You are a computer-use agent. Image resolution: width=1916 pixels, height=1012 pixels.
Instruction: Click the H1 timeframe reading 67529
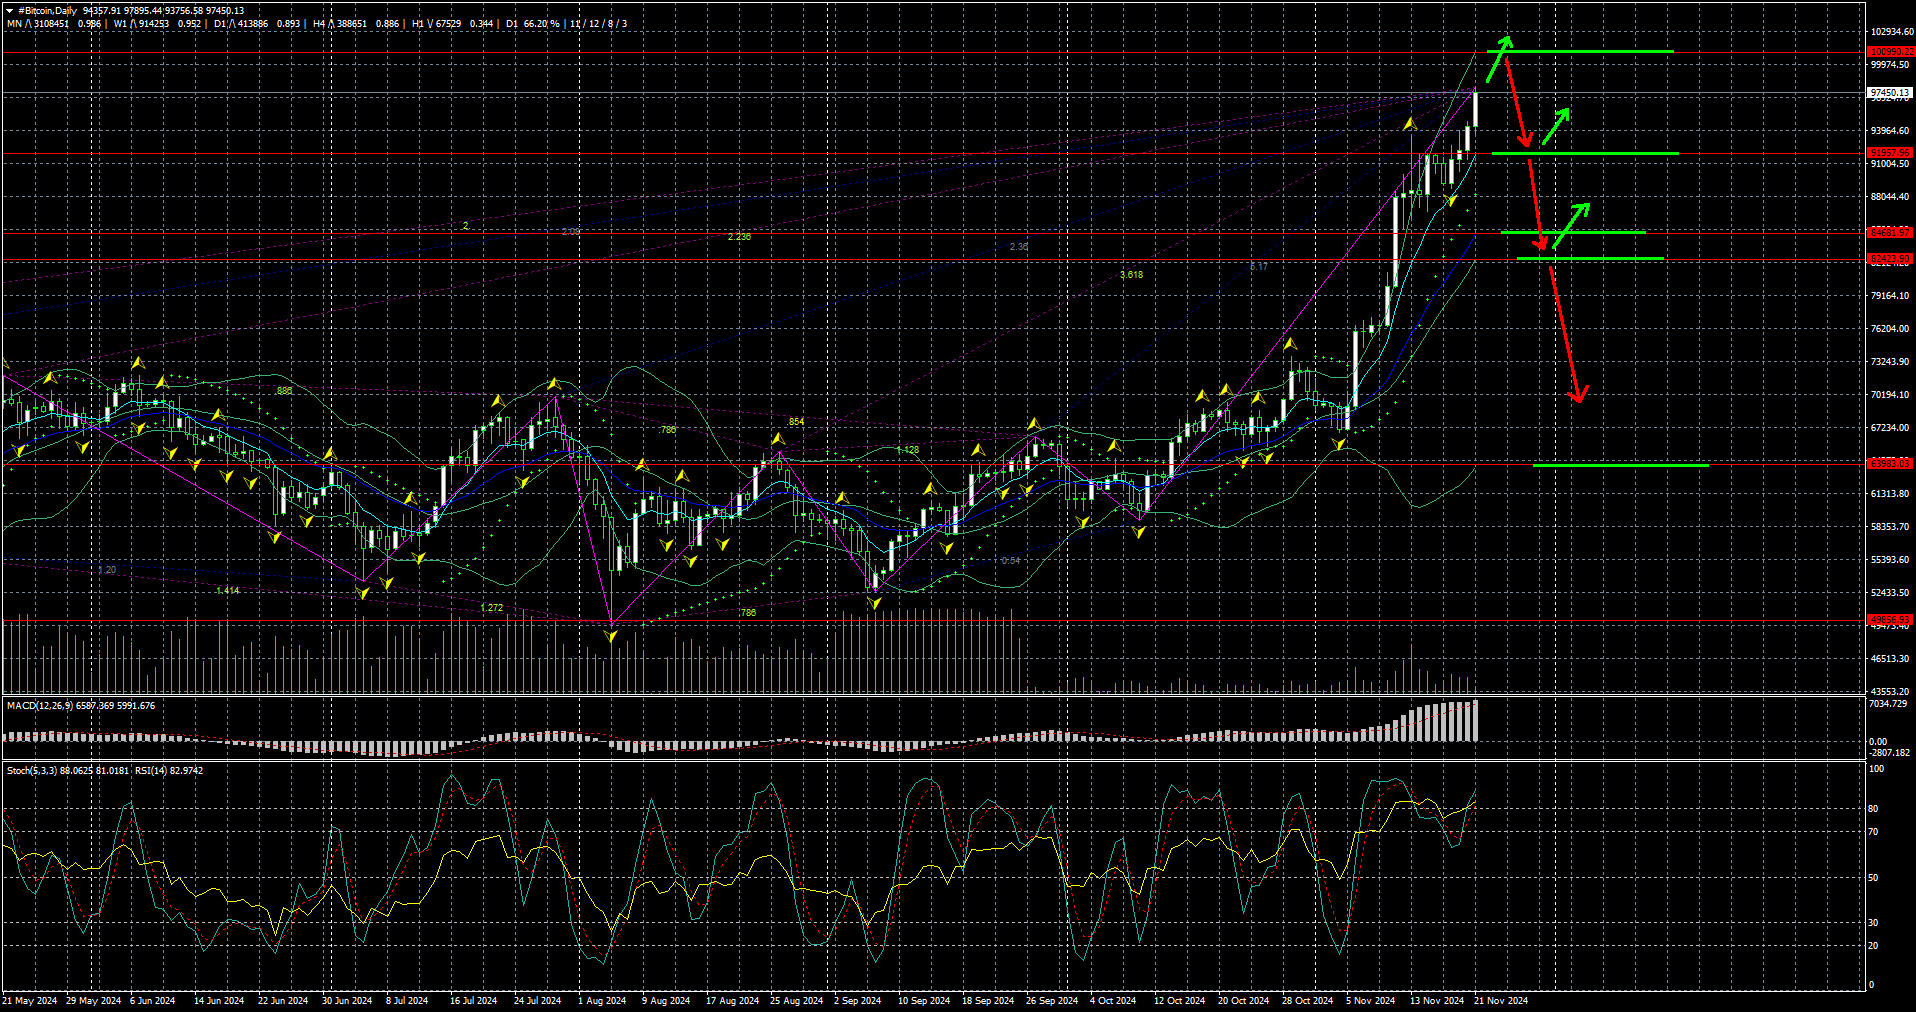pos(448,23)
